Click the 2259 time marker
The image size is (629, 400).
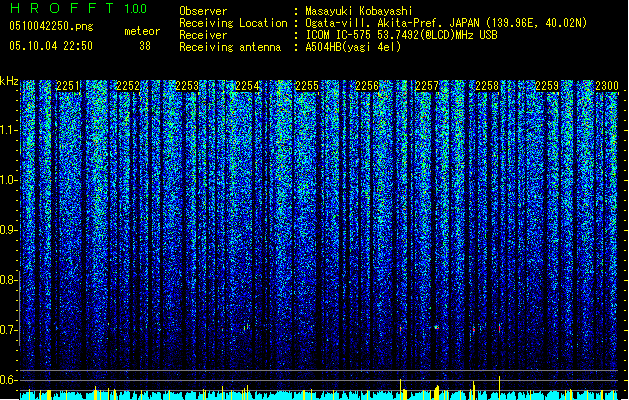pos(547,86)
